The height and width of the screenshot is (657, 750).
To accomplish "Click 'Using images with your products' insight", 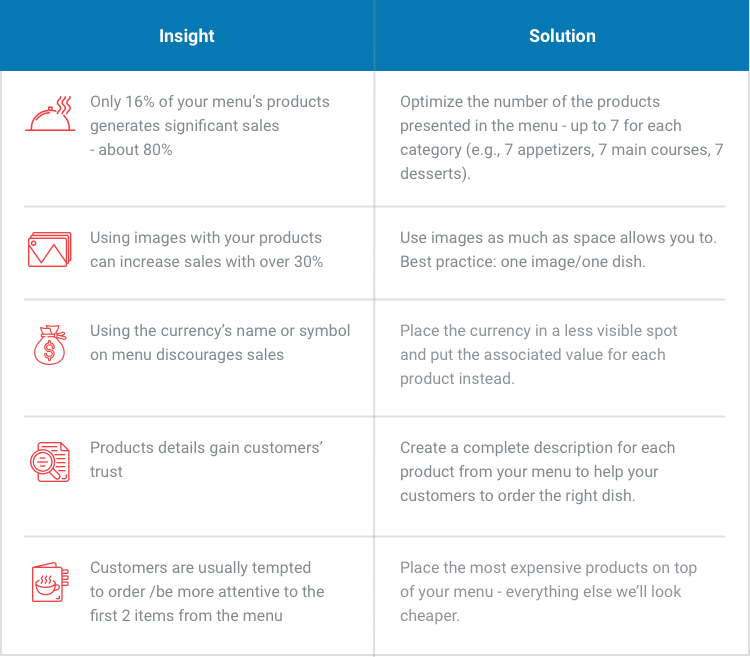I will [x=206, y=238].
